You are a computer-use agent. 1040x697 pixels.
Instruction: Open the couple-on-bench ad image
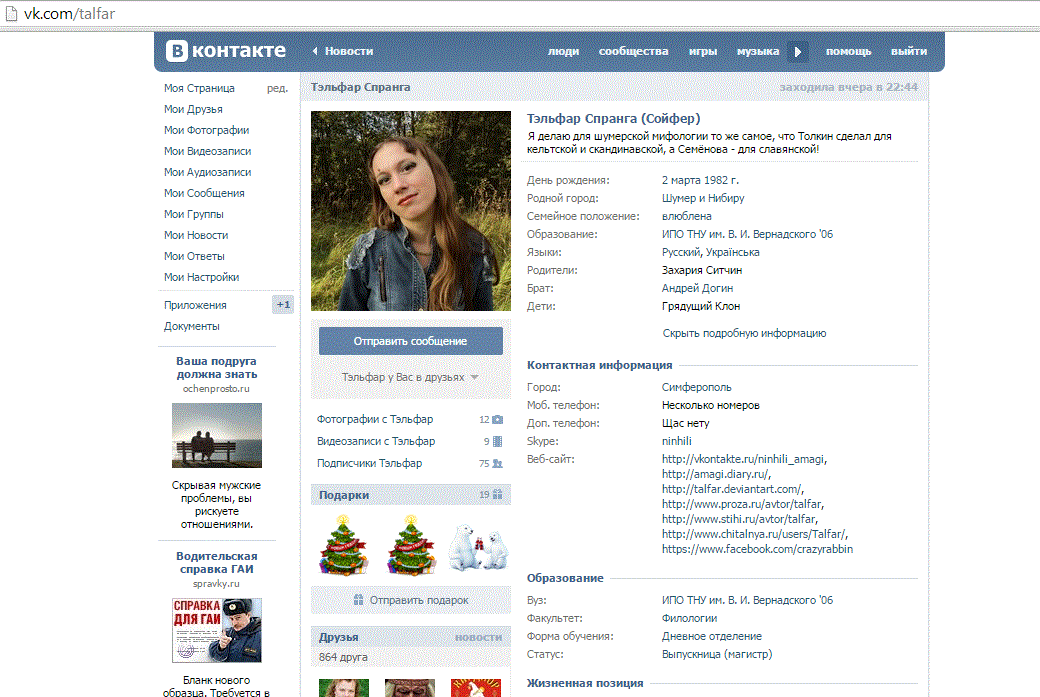[216, 436]
